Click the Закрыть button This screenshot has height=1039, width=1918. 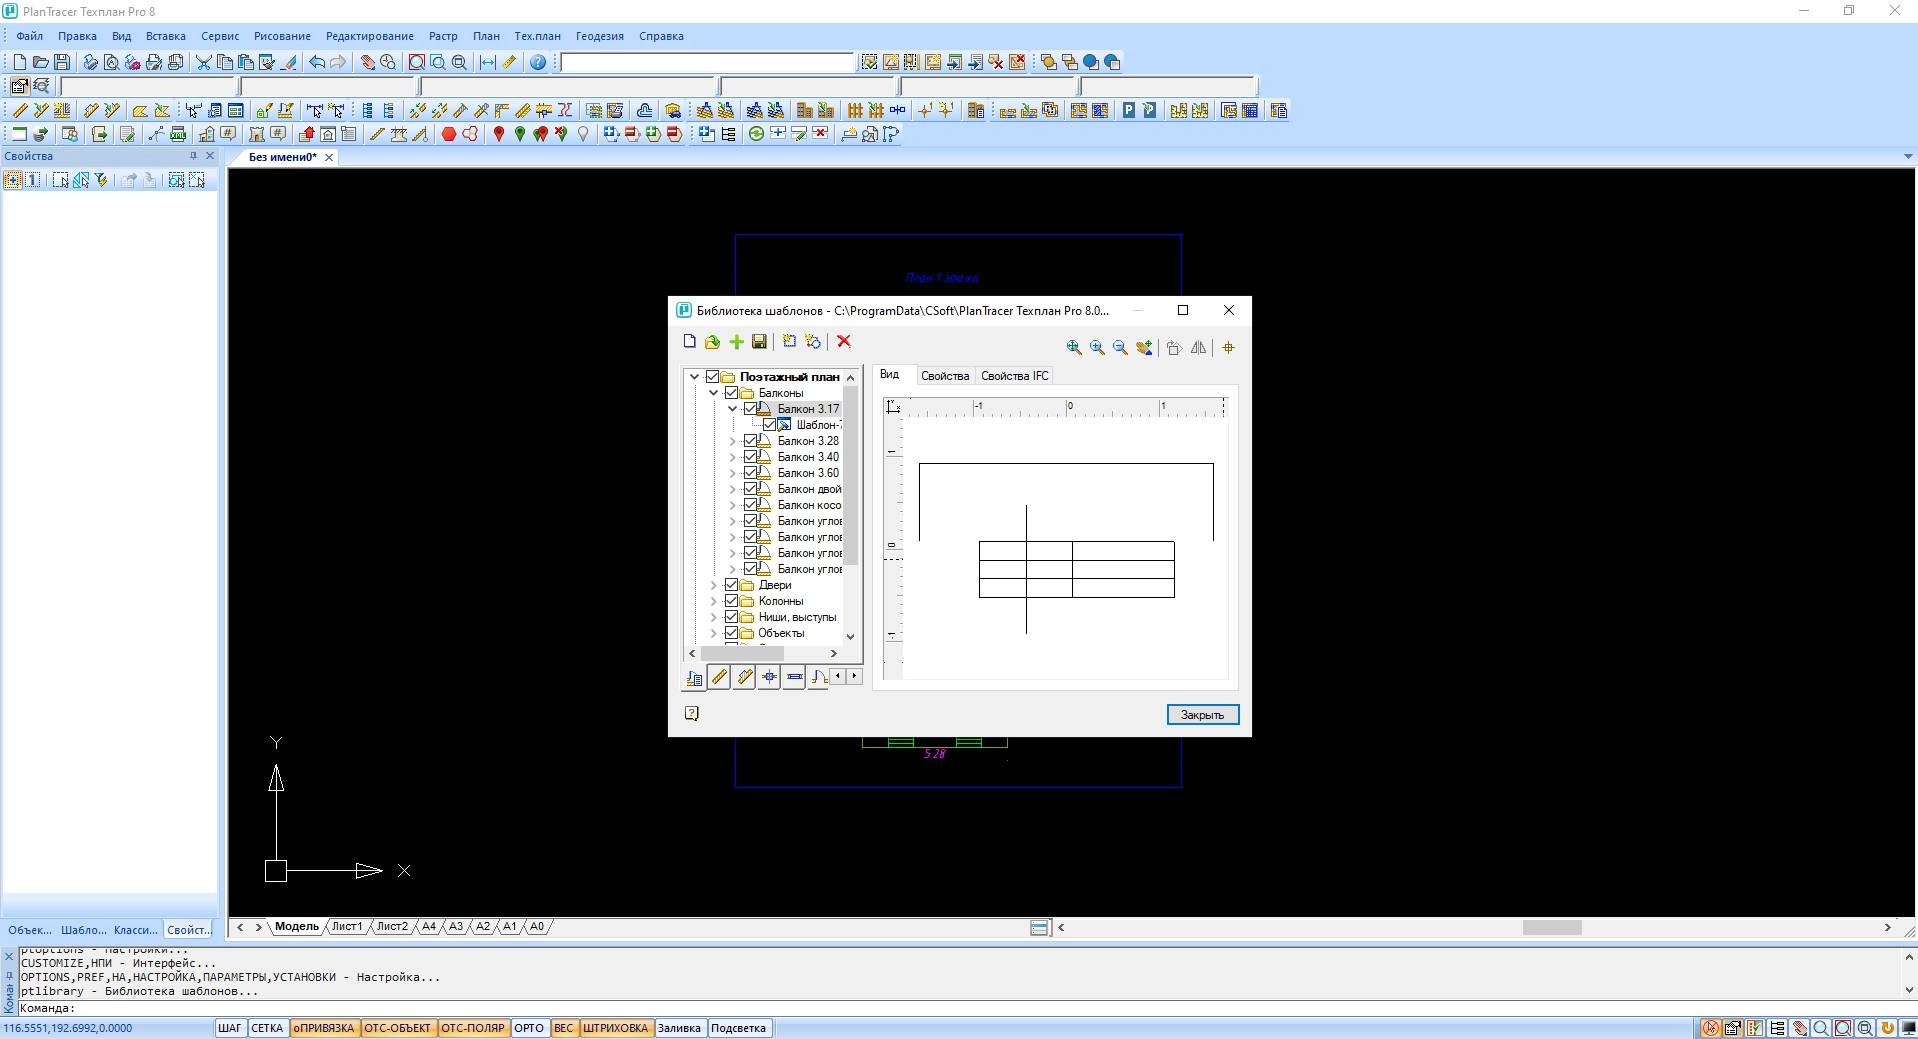1202,715
